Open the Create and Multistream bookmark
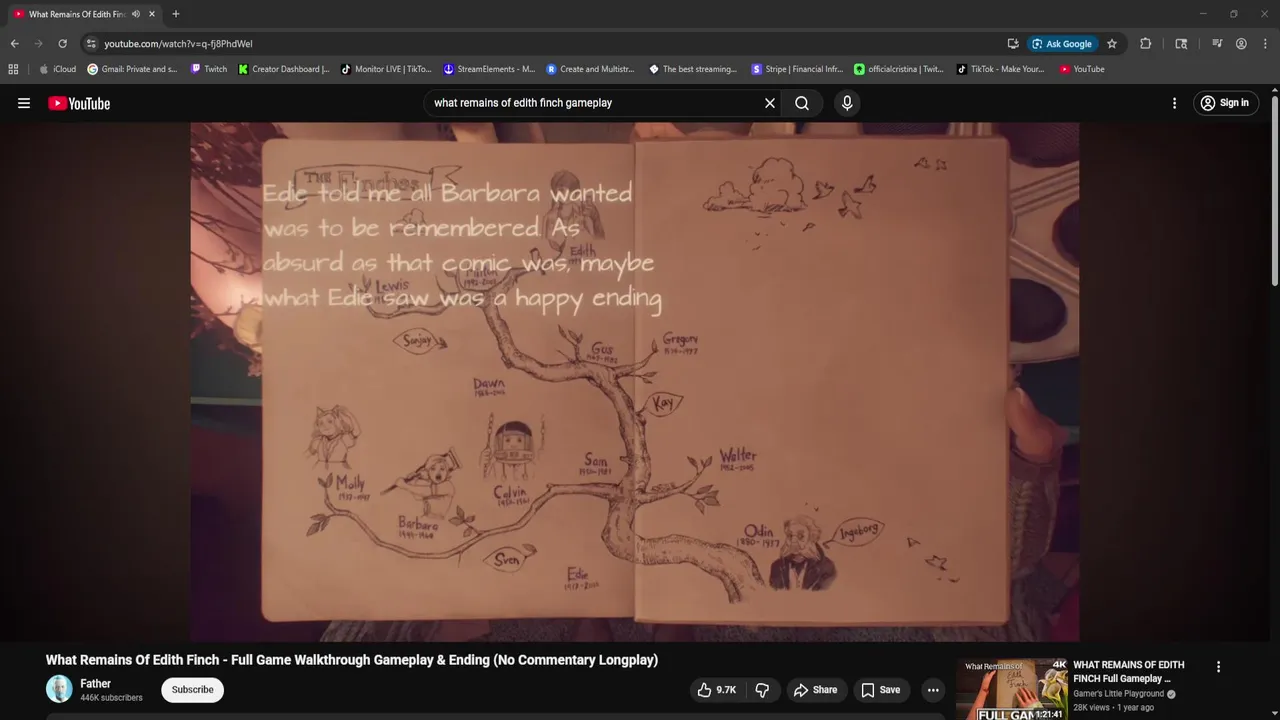 pyautogui.click(x=591, y=69)
